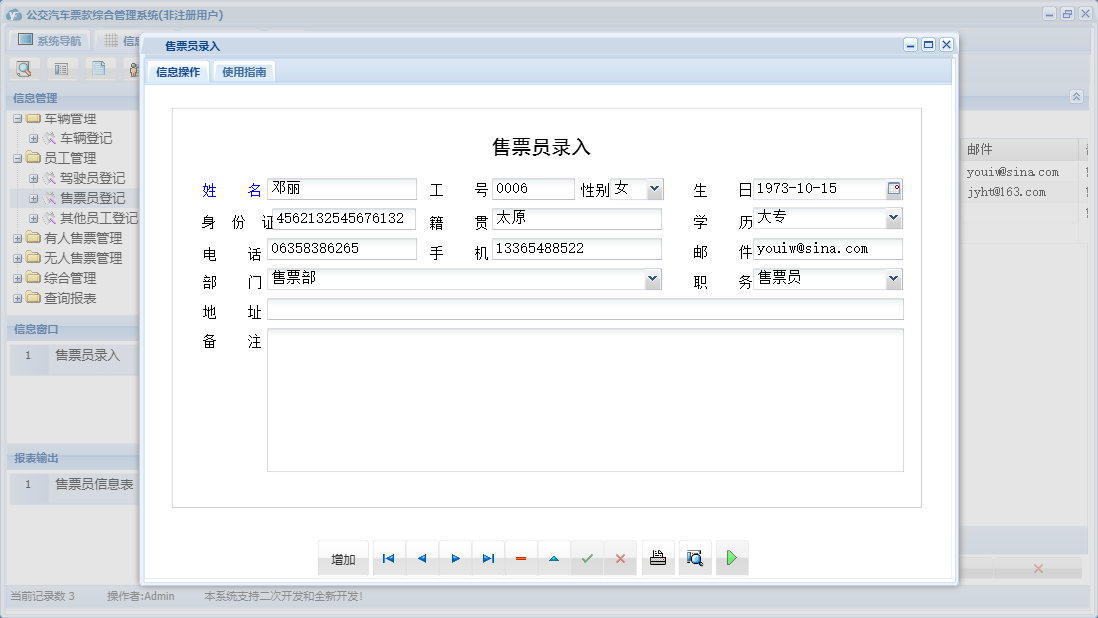Switch to the 信息操作 tab
Image resolution: width=1098 pixels, height=618 pixels.
pyautogui.click(x=177, y=71)
